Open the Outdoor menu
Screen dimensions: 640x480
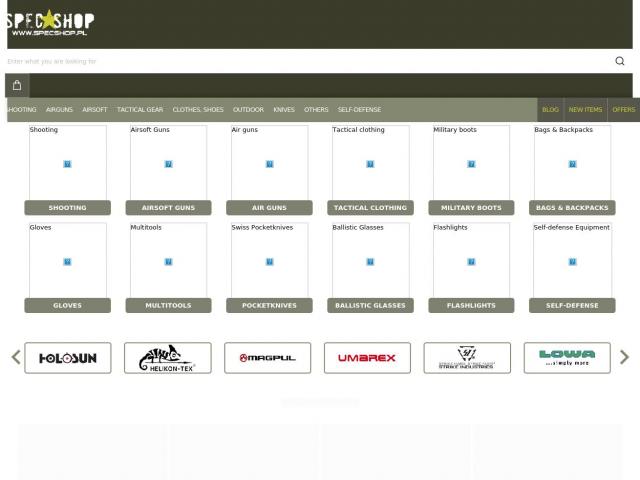click(248, 109)
